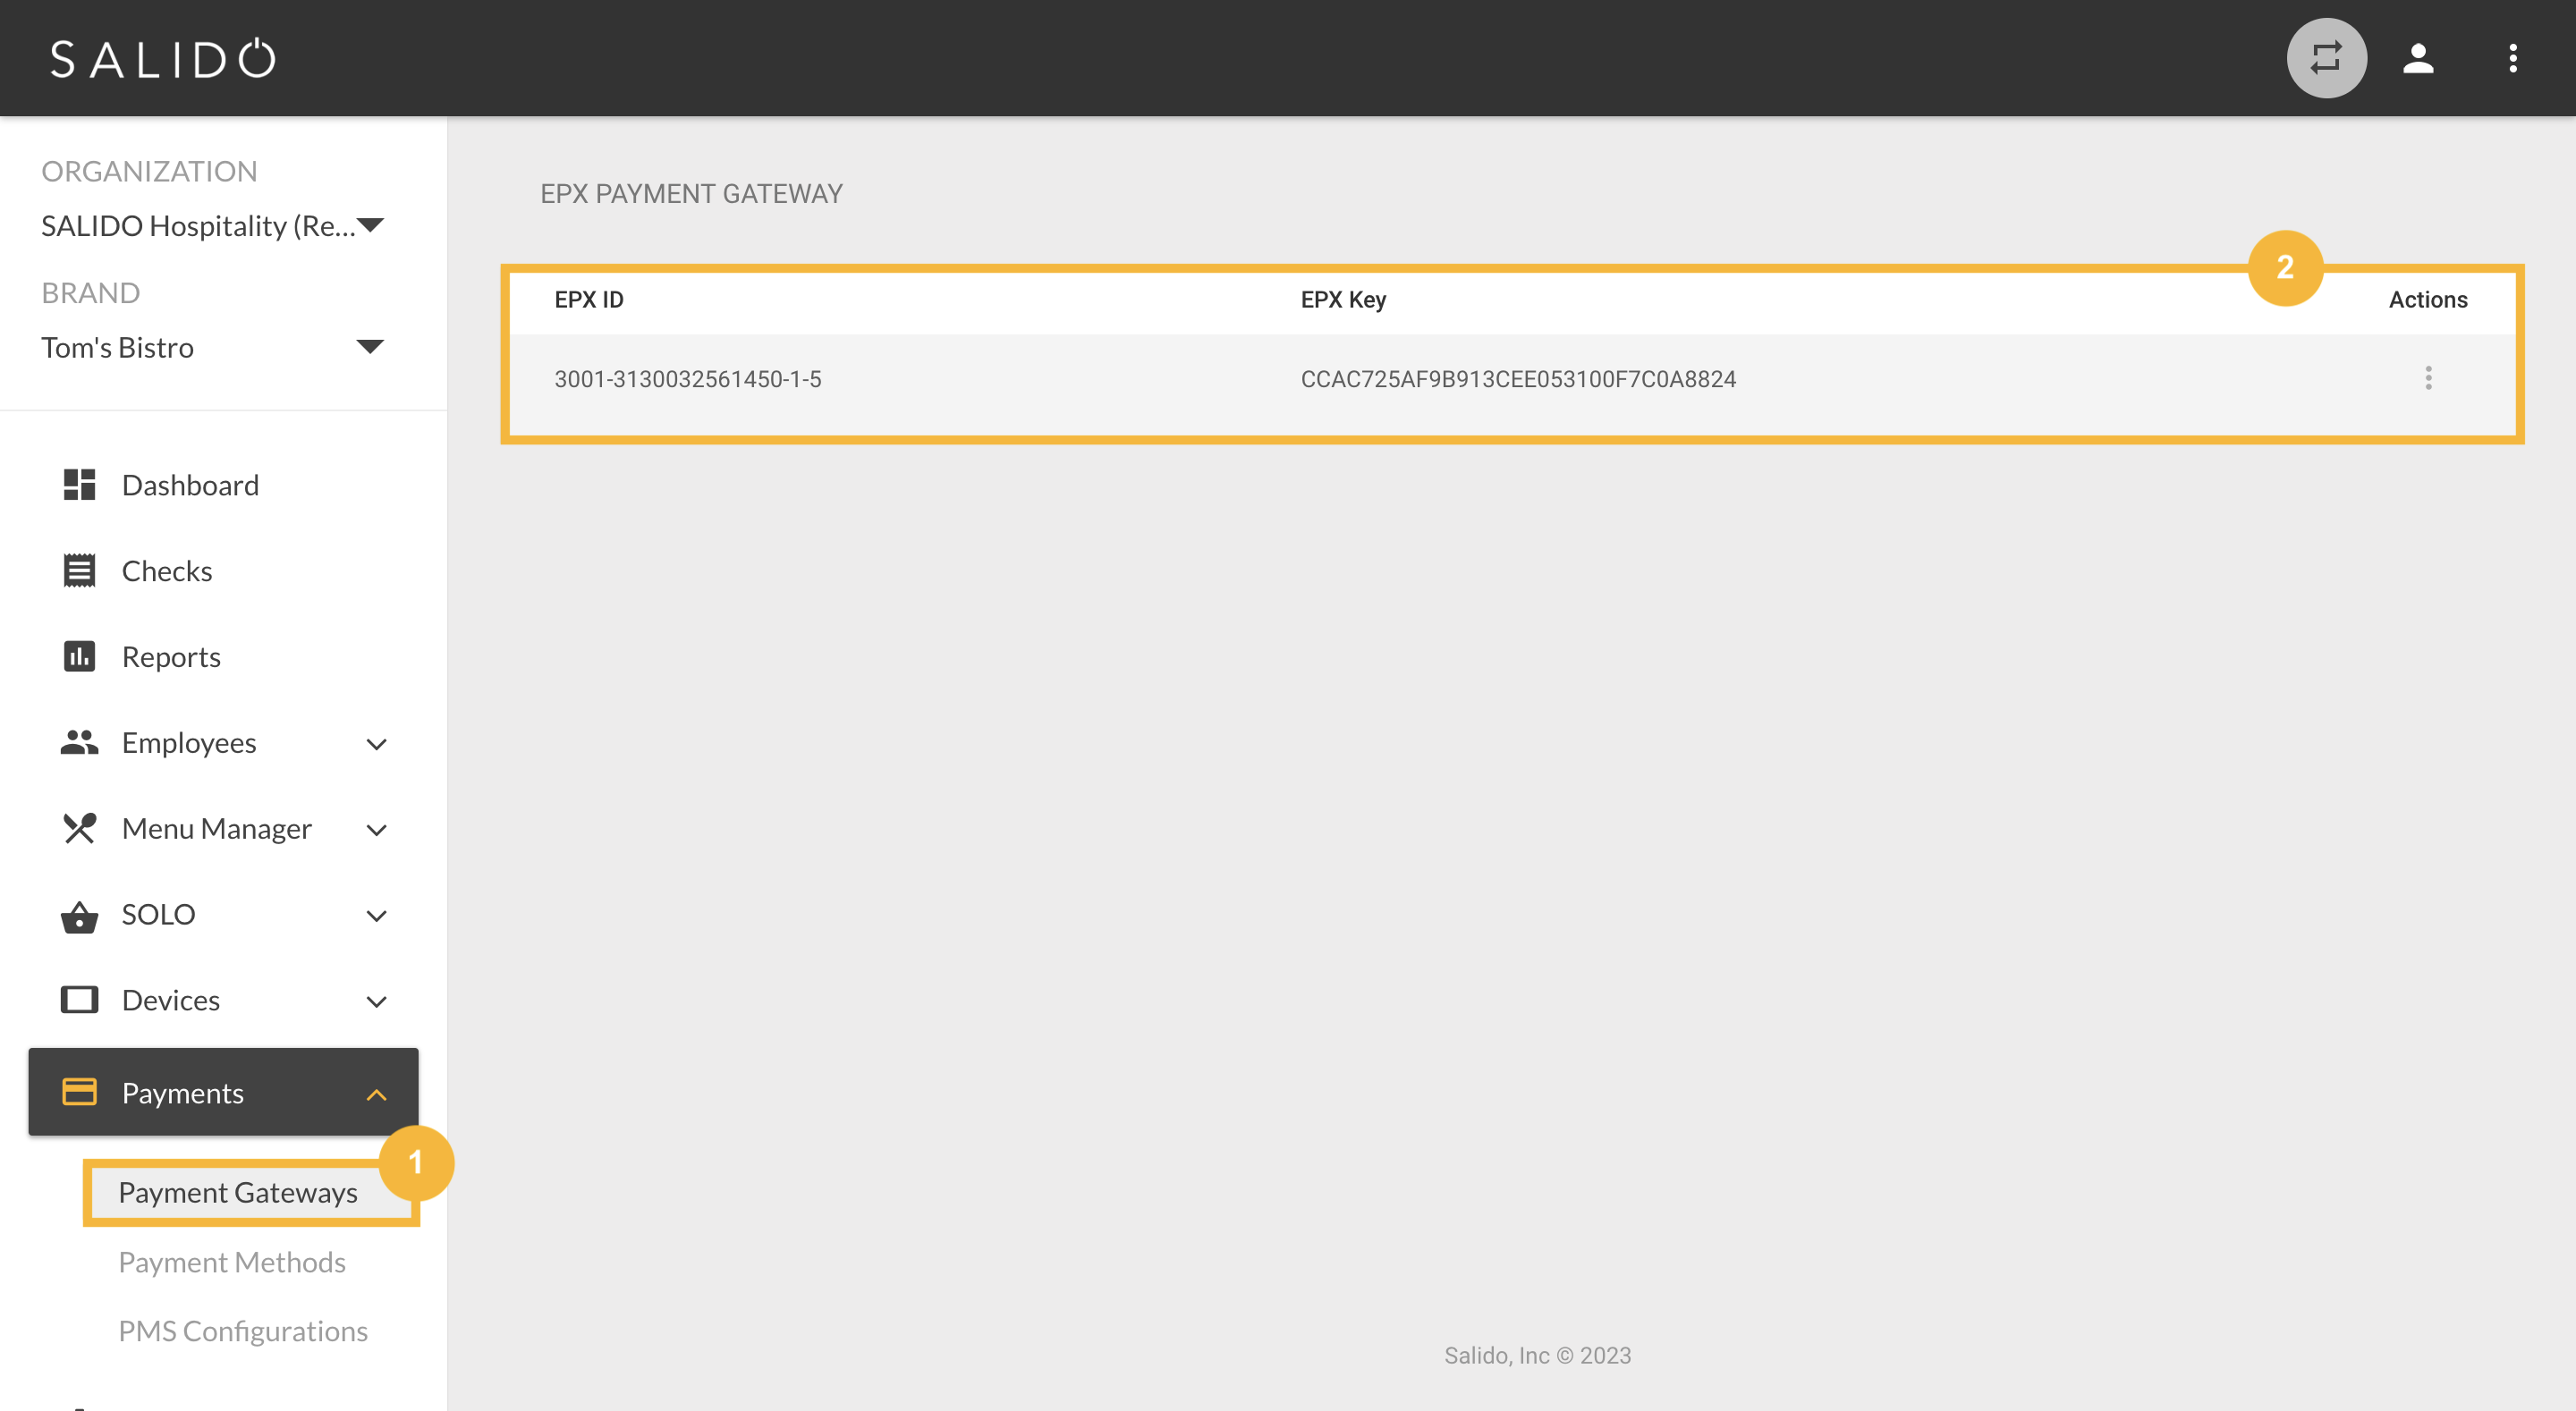Click the Devices menu label
The width and height of the screenshot is (2576, 1411).
click(171, 1000)
